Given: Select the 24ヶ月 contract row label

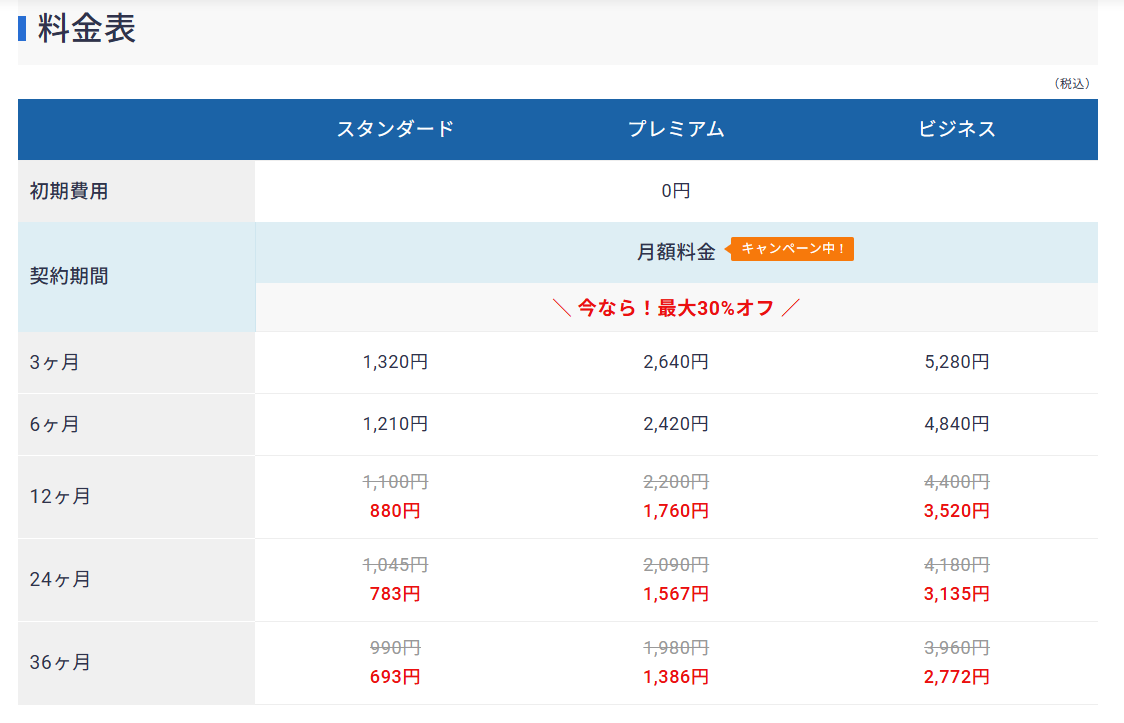Looking at the screenshot, I should click(x=60, y=579).
